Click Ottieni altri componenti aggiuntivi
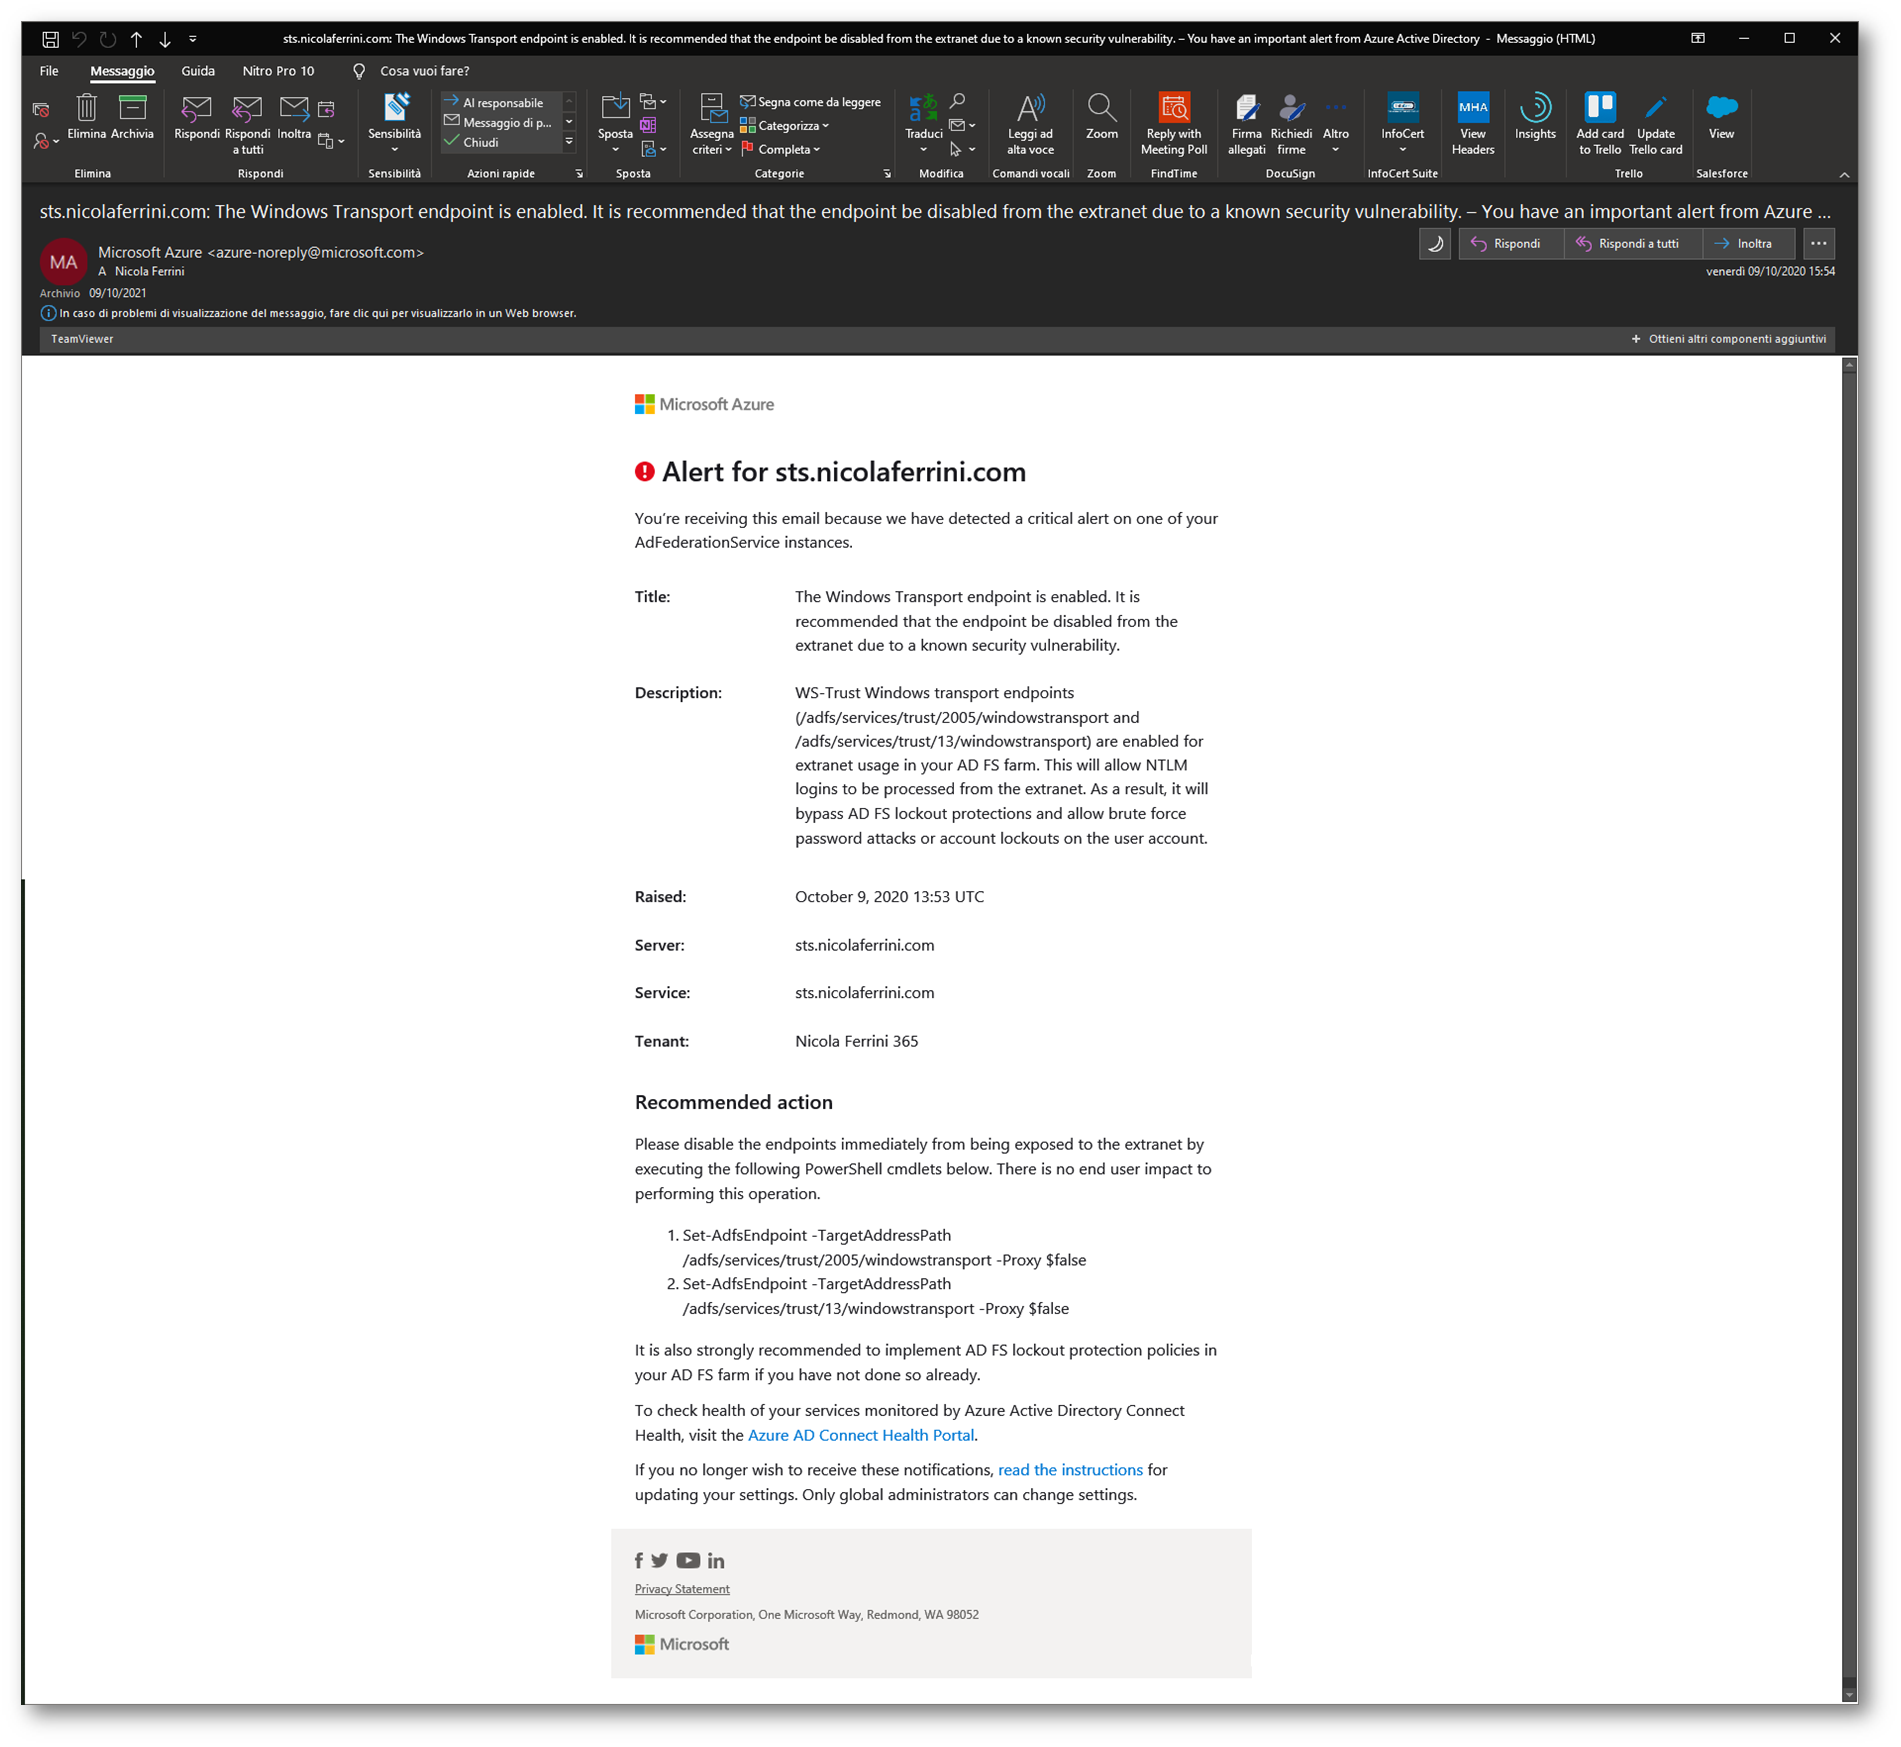The height and width of the screenshot is (1747, 1901). point(1728,339)
